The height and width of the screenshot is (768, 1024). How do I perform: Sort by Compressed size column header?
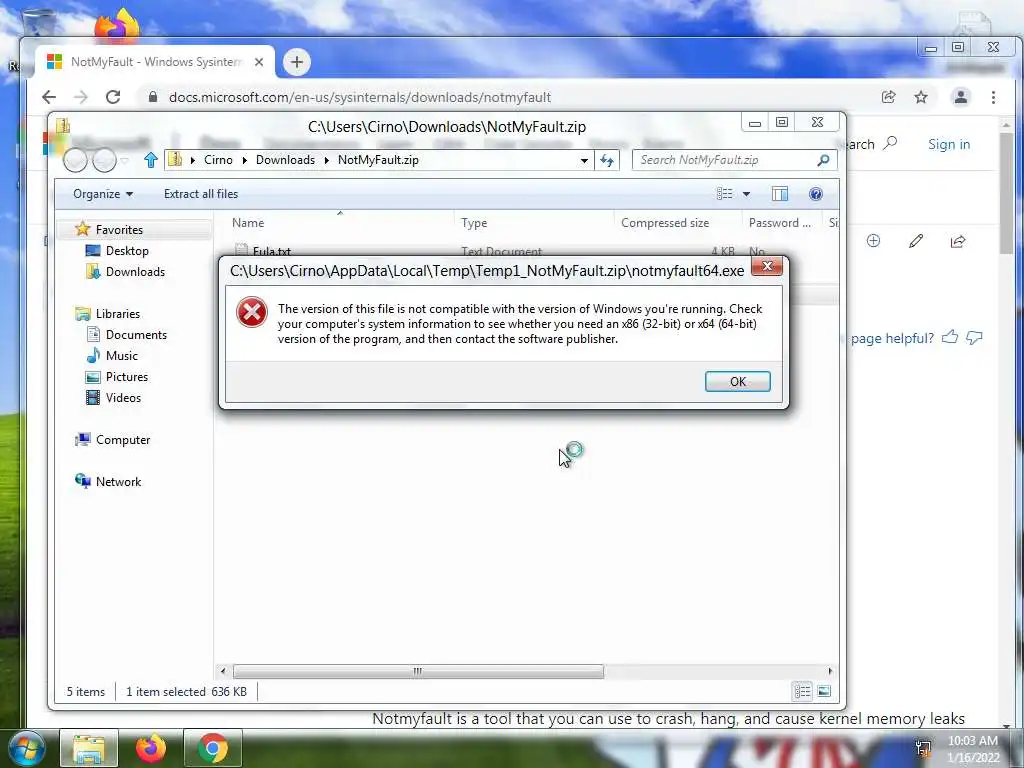point(665,223)
